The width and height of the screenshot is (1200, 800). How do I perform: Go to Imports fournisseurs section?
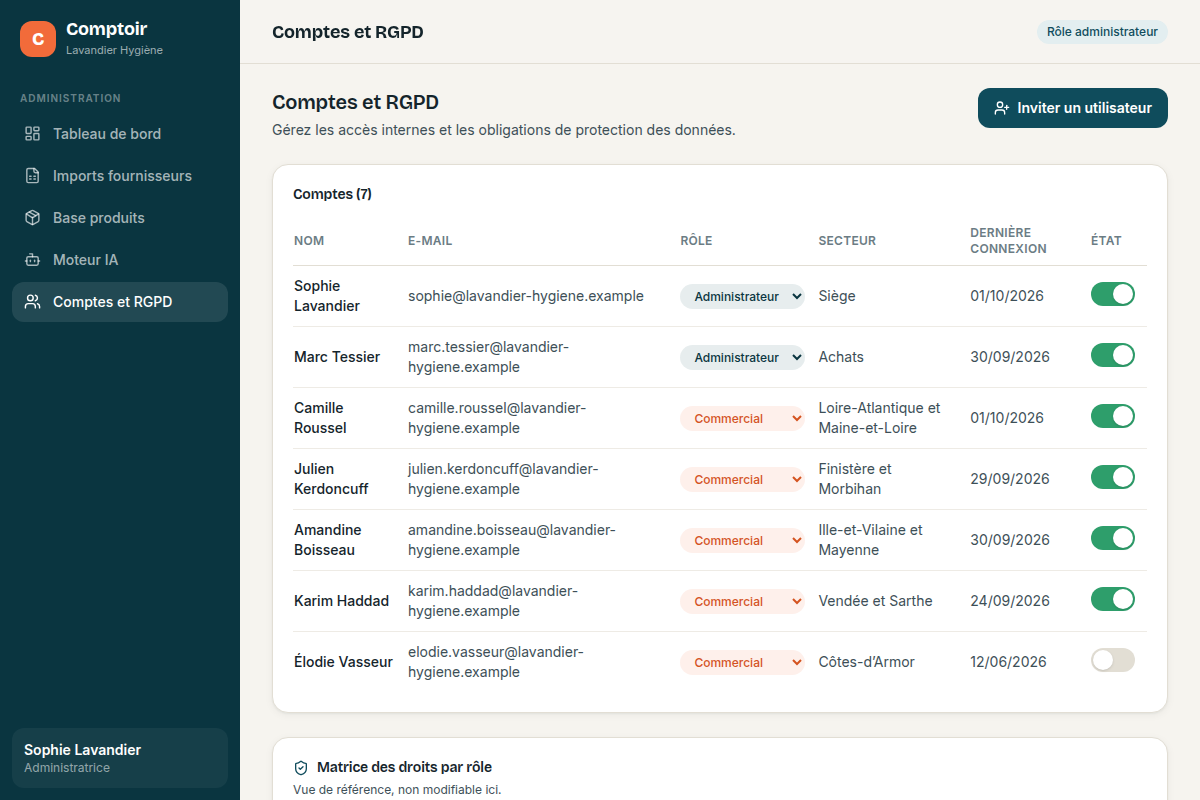(120, 176)
